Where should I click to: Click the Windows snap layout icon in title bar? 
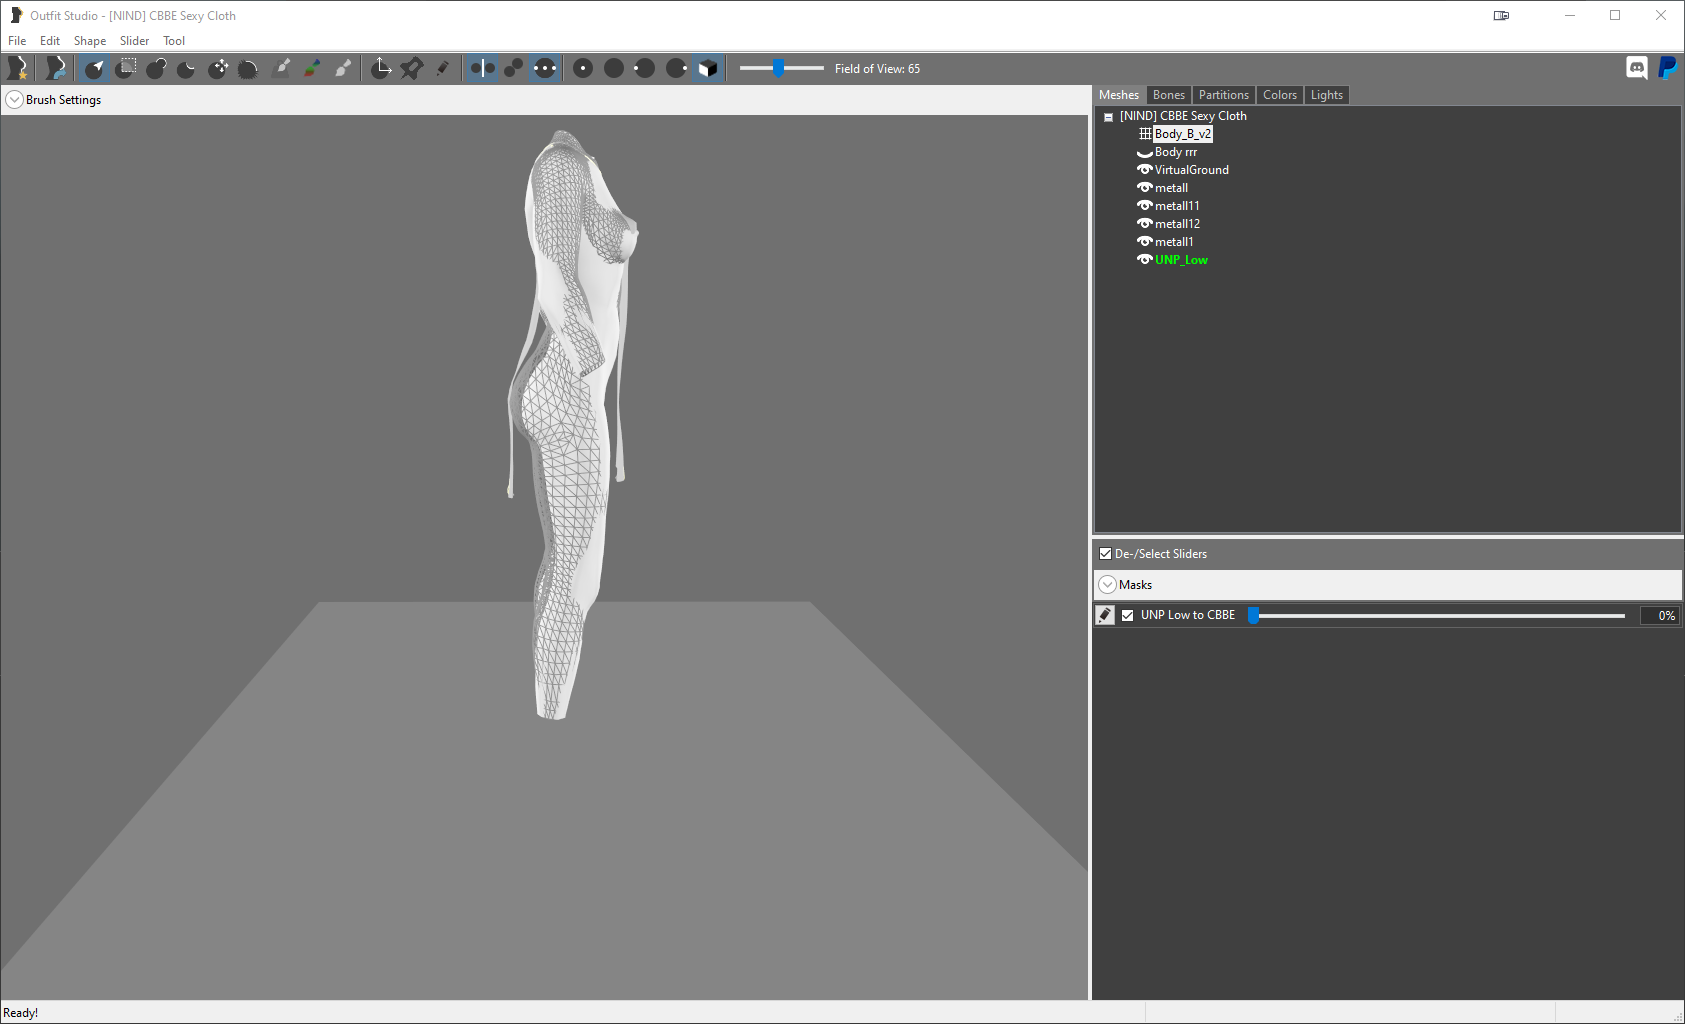pos(1501,16)
